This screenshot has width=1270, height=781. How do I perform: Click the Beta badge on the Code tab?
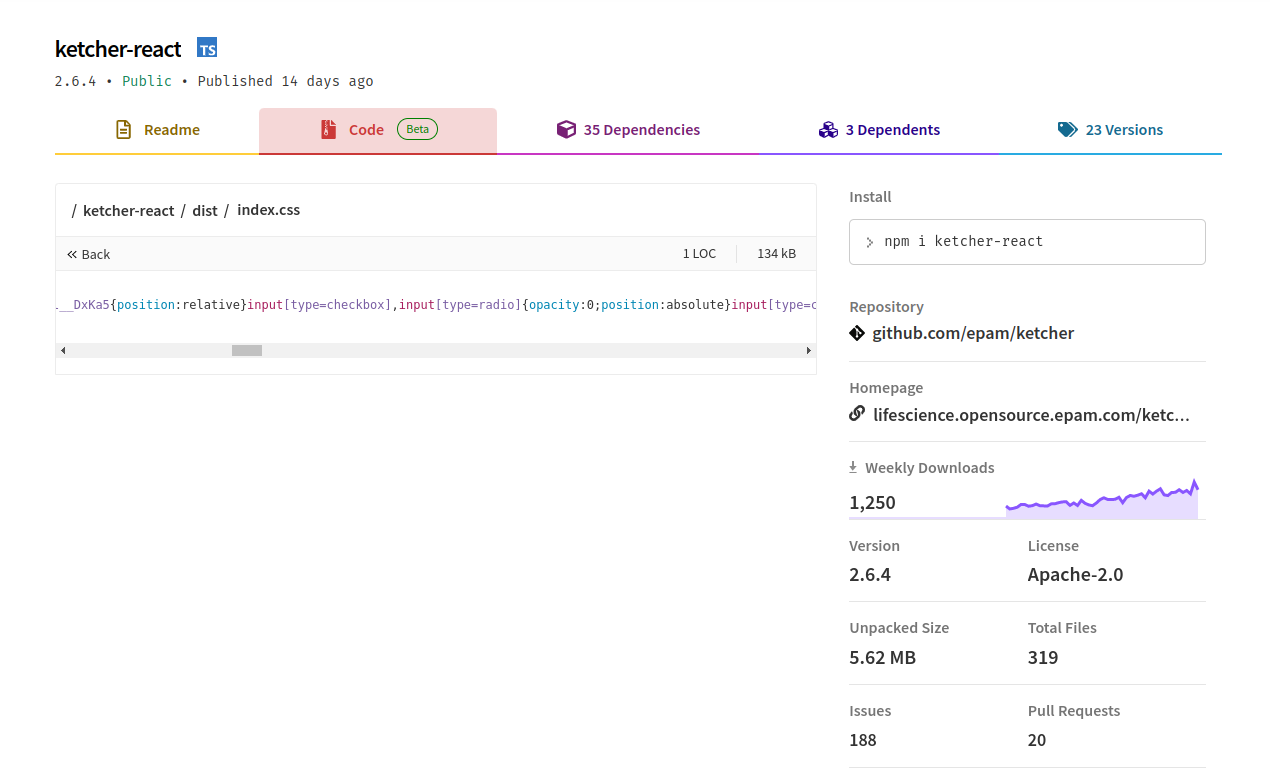[417, 128]
